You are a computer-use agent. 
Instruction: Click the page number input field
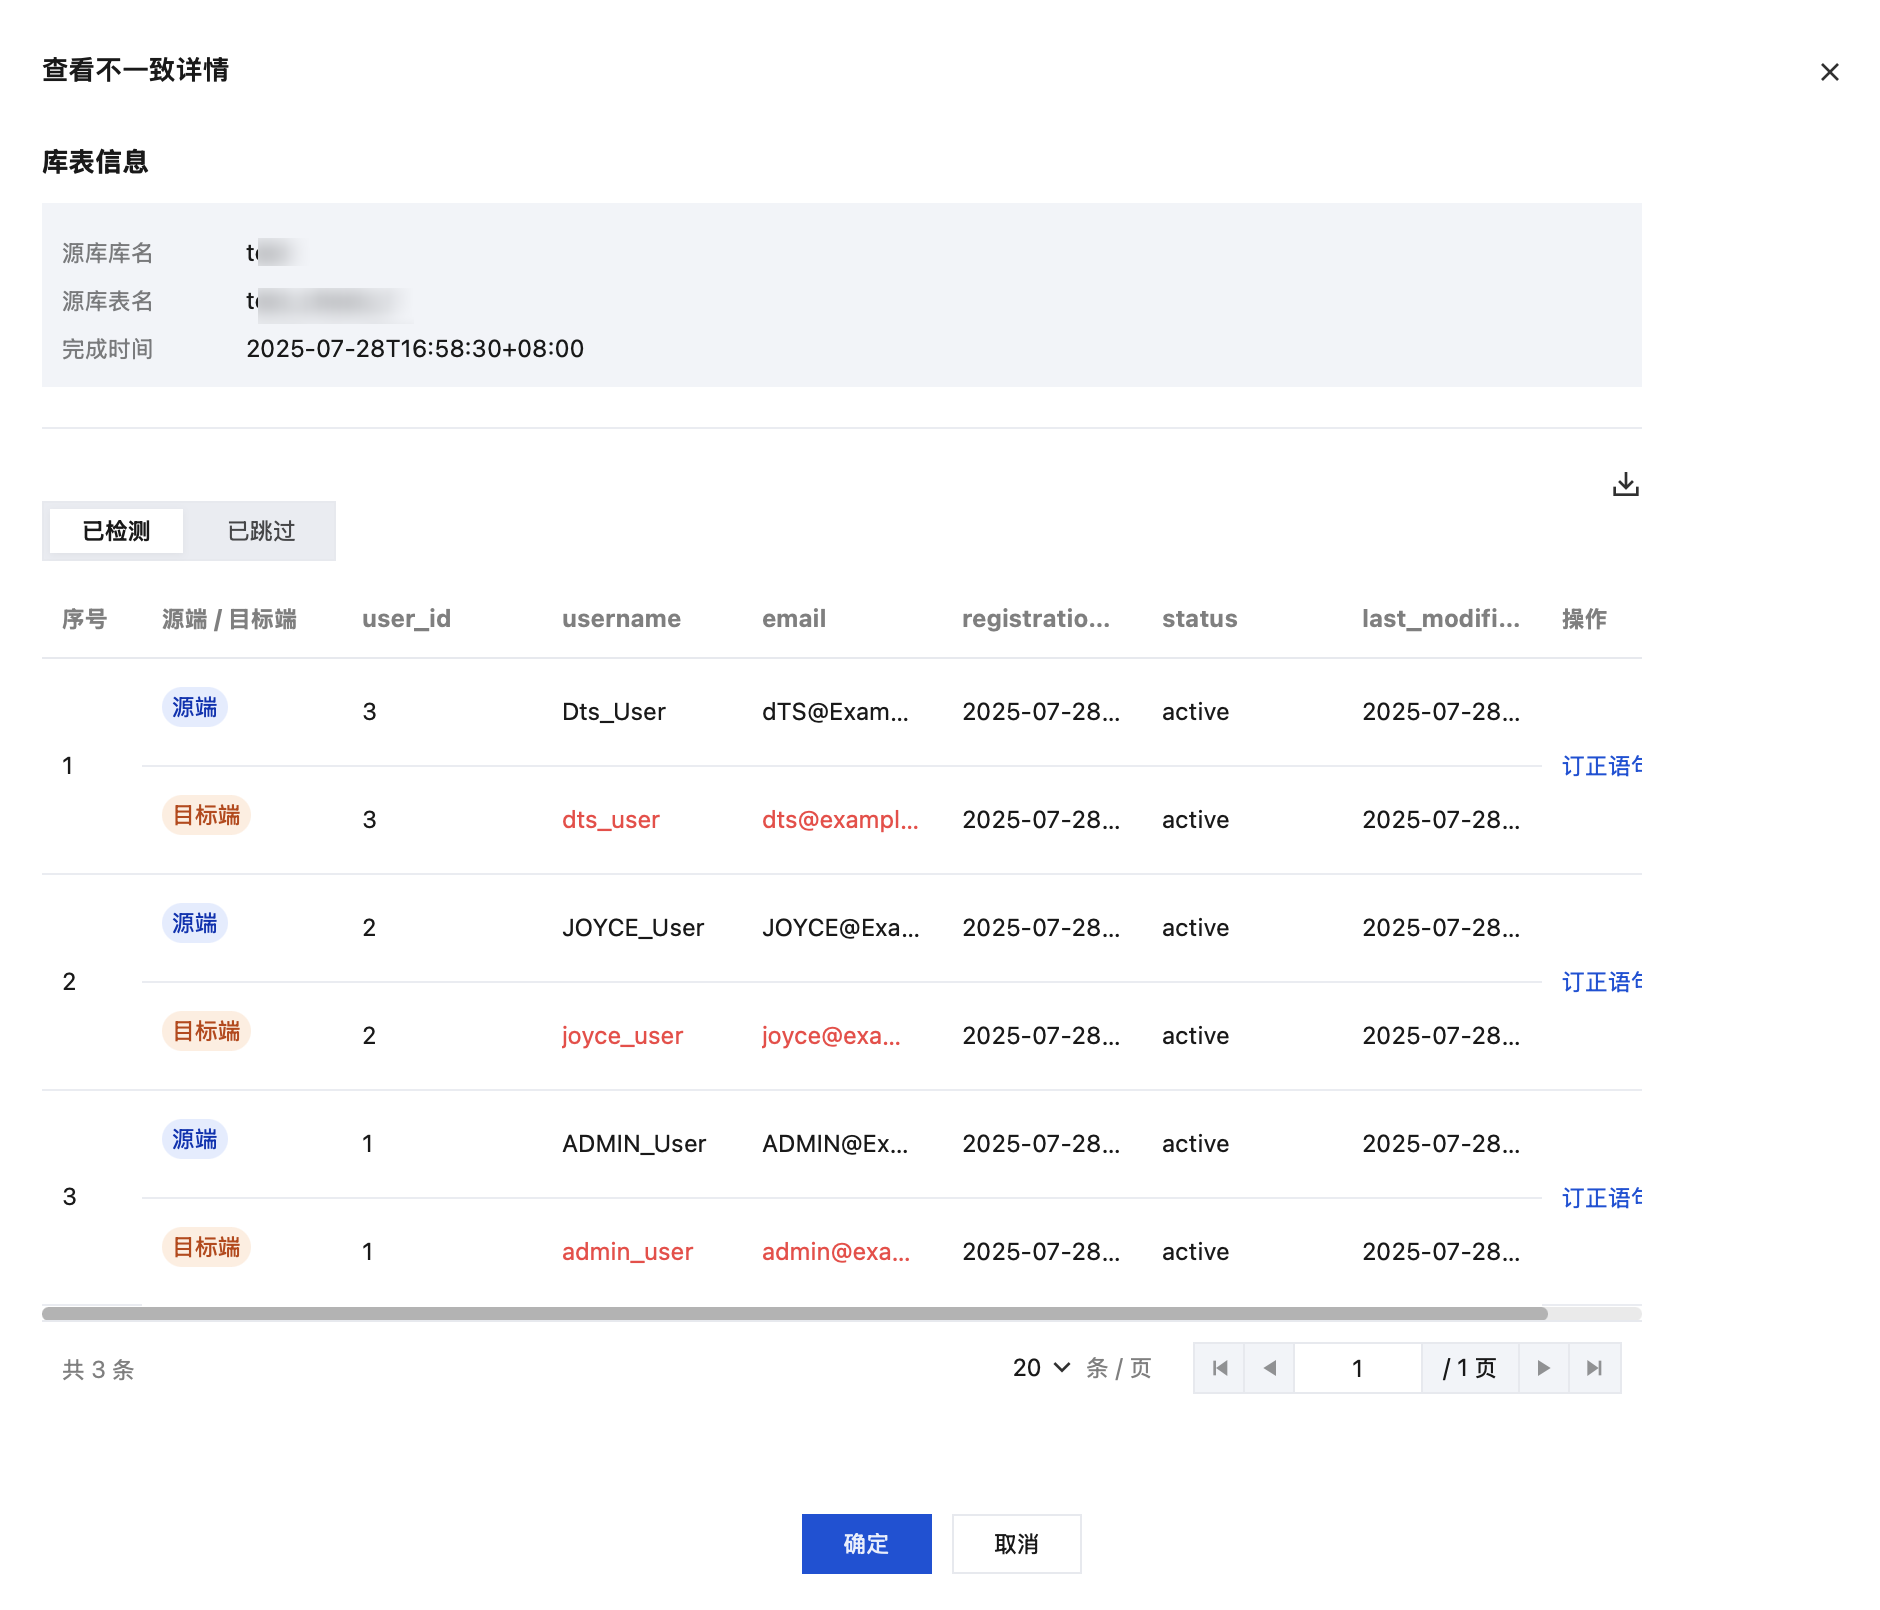pyautogui.click(x=1357, y=1368)
